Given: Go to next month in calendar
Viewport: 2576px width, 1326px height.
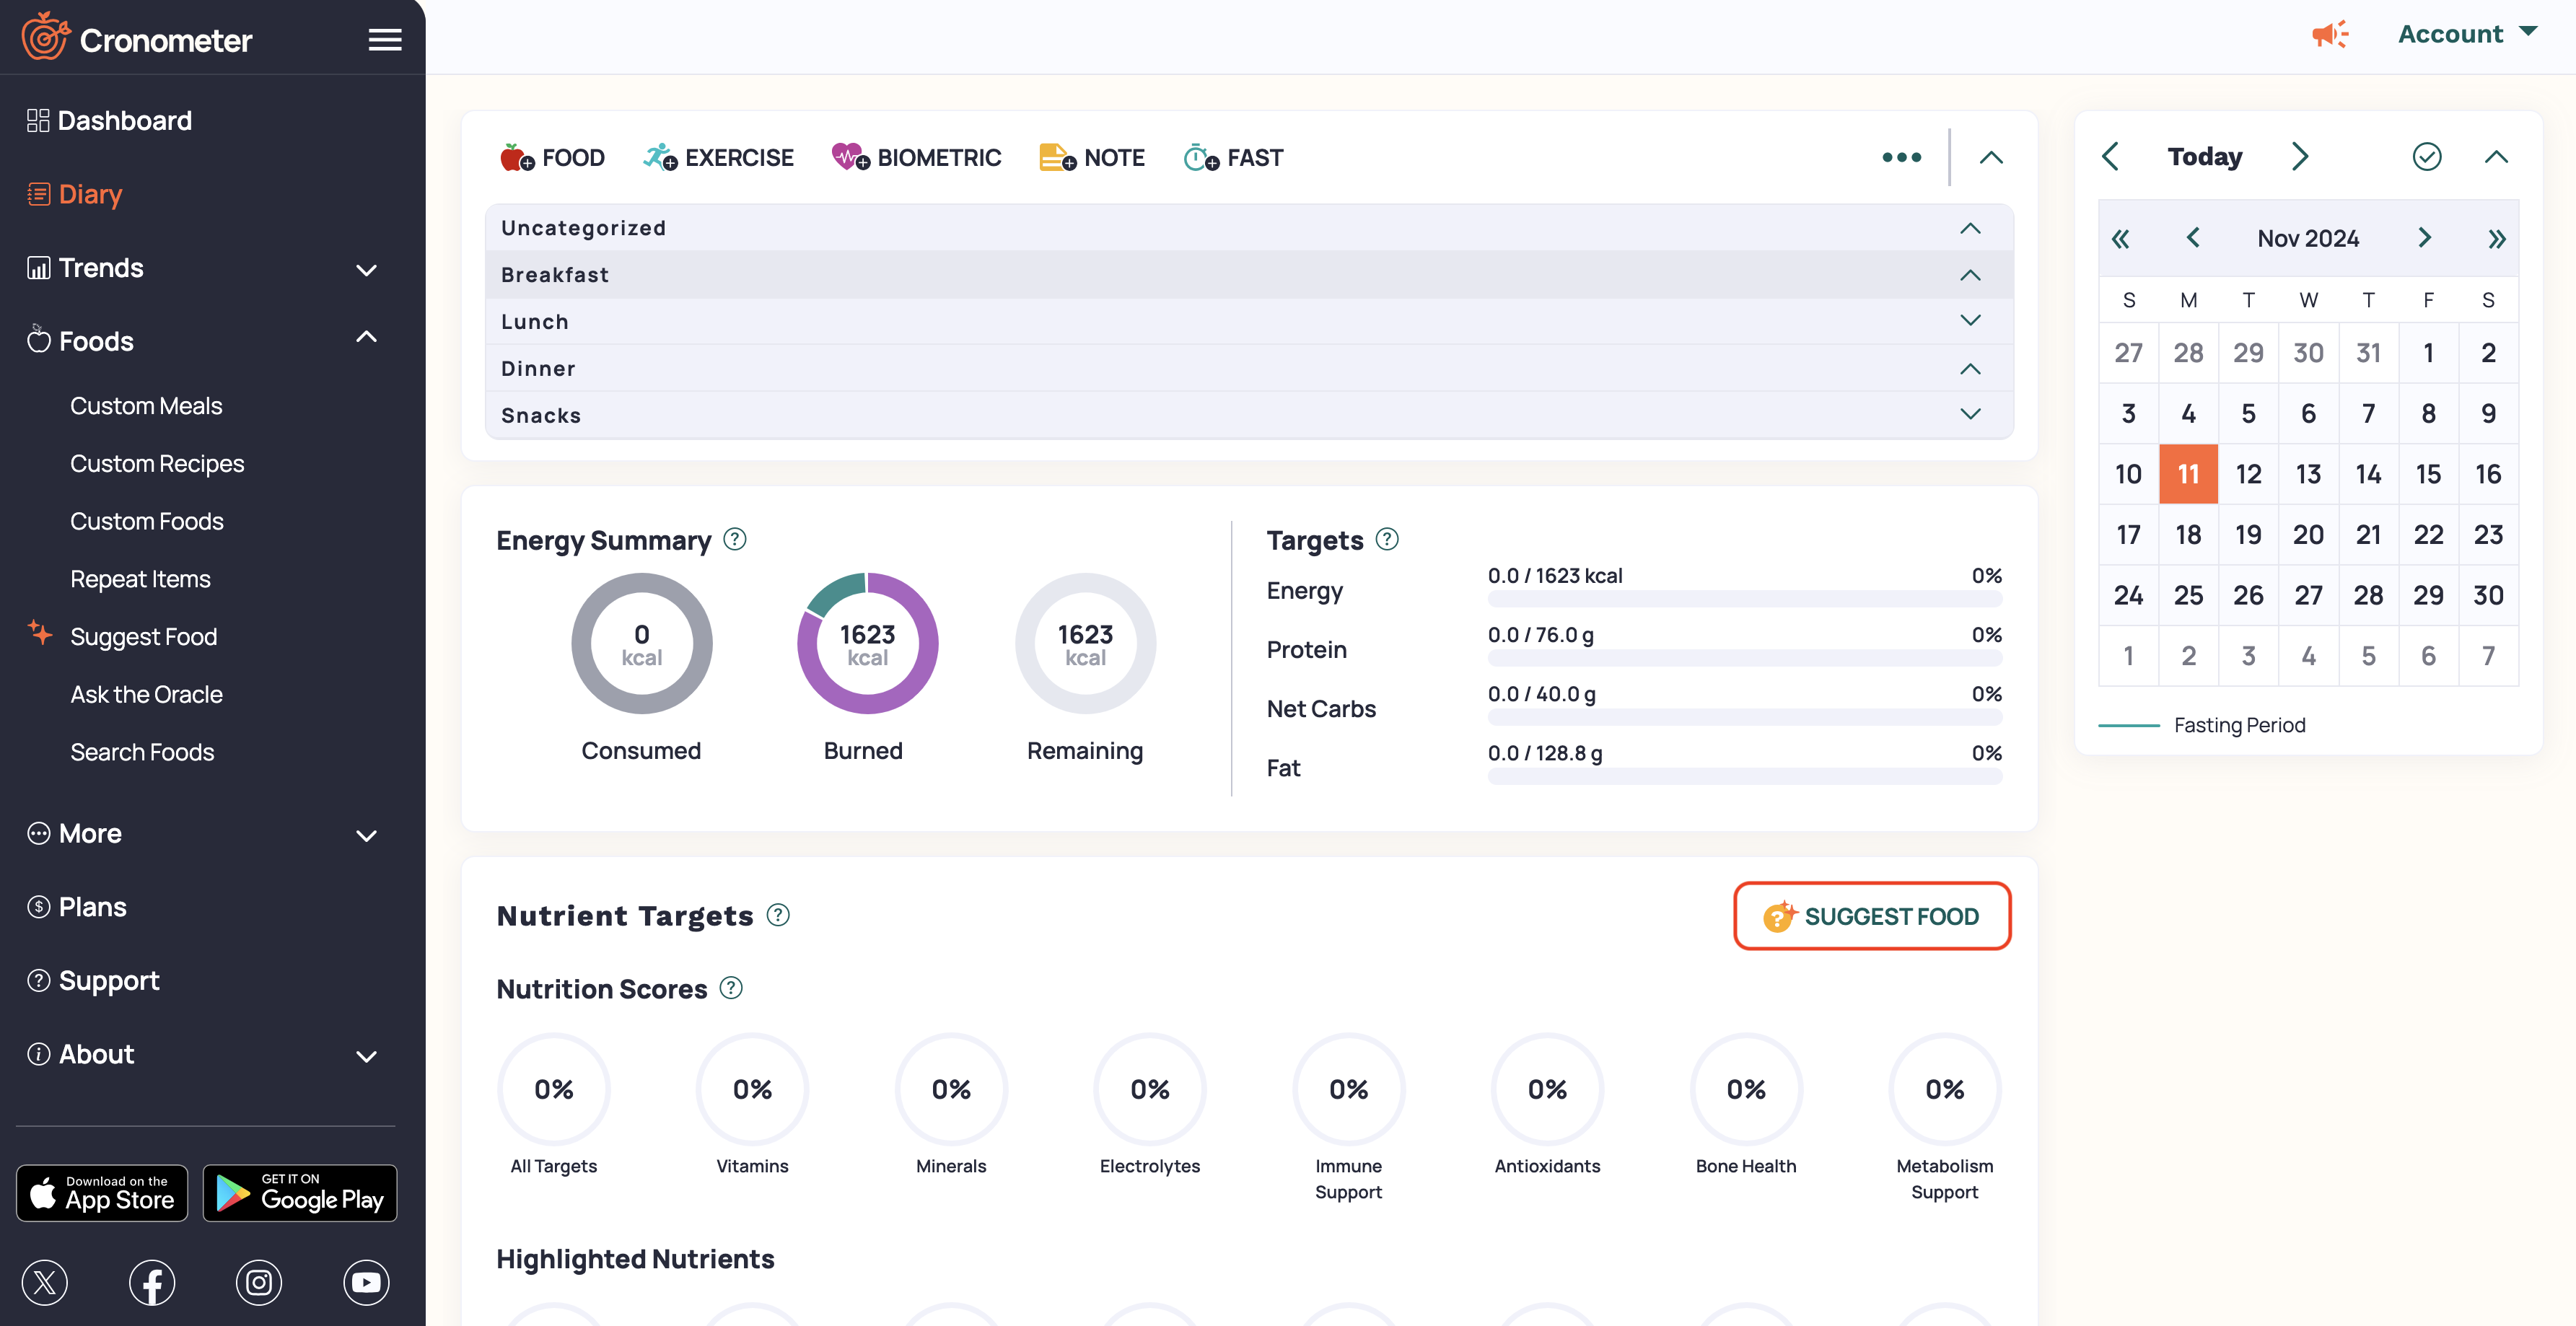Looking at the screenshot, I should (x=2424, y=238).
